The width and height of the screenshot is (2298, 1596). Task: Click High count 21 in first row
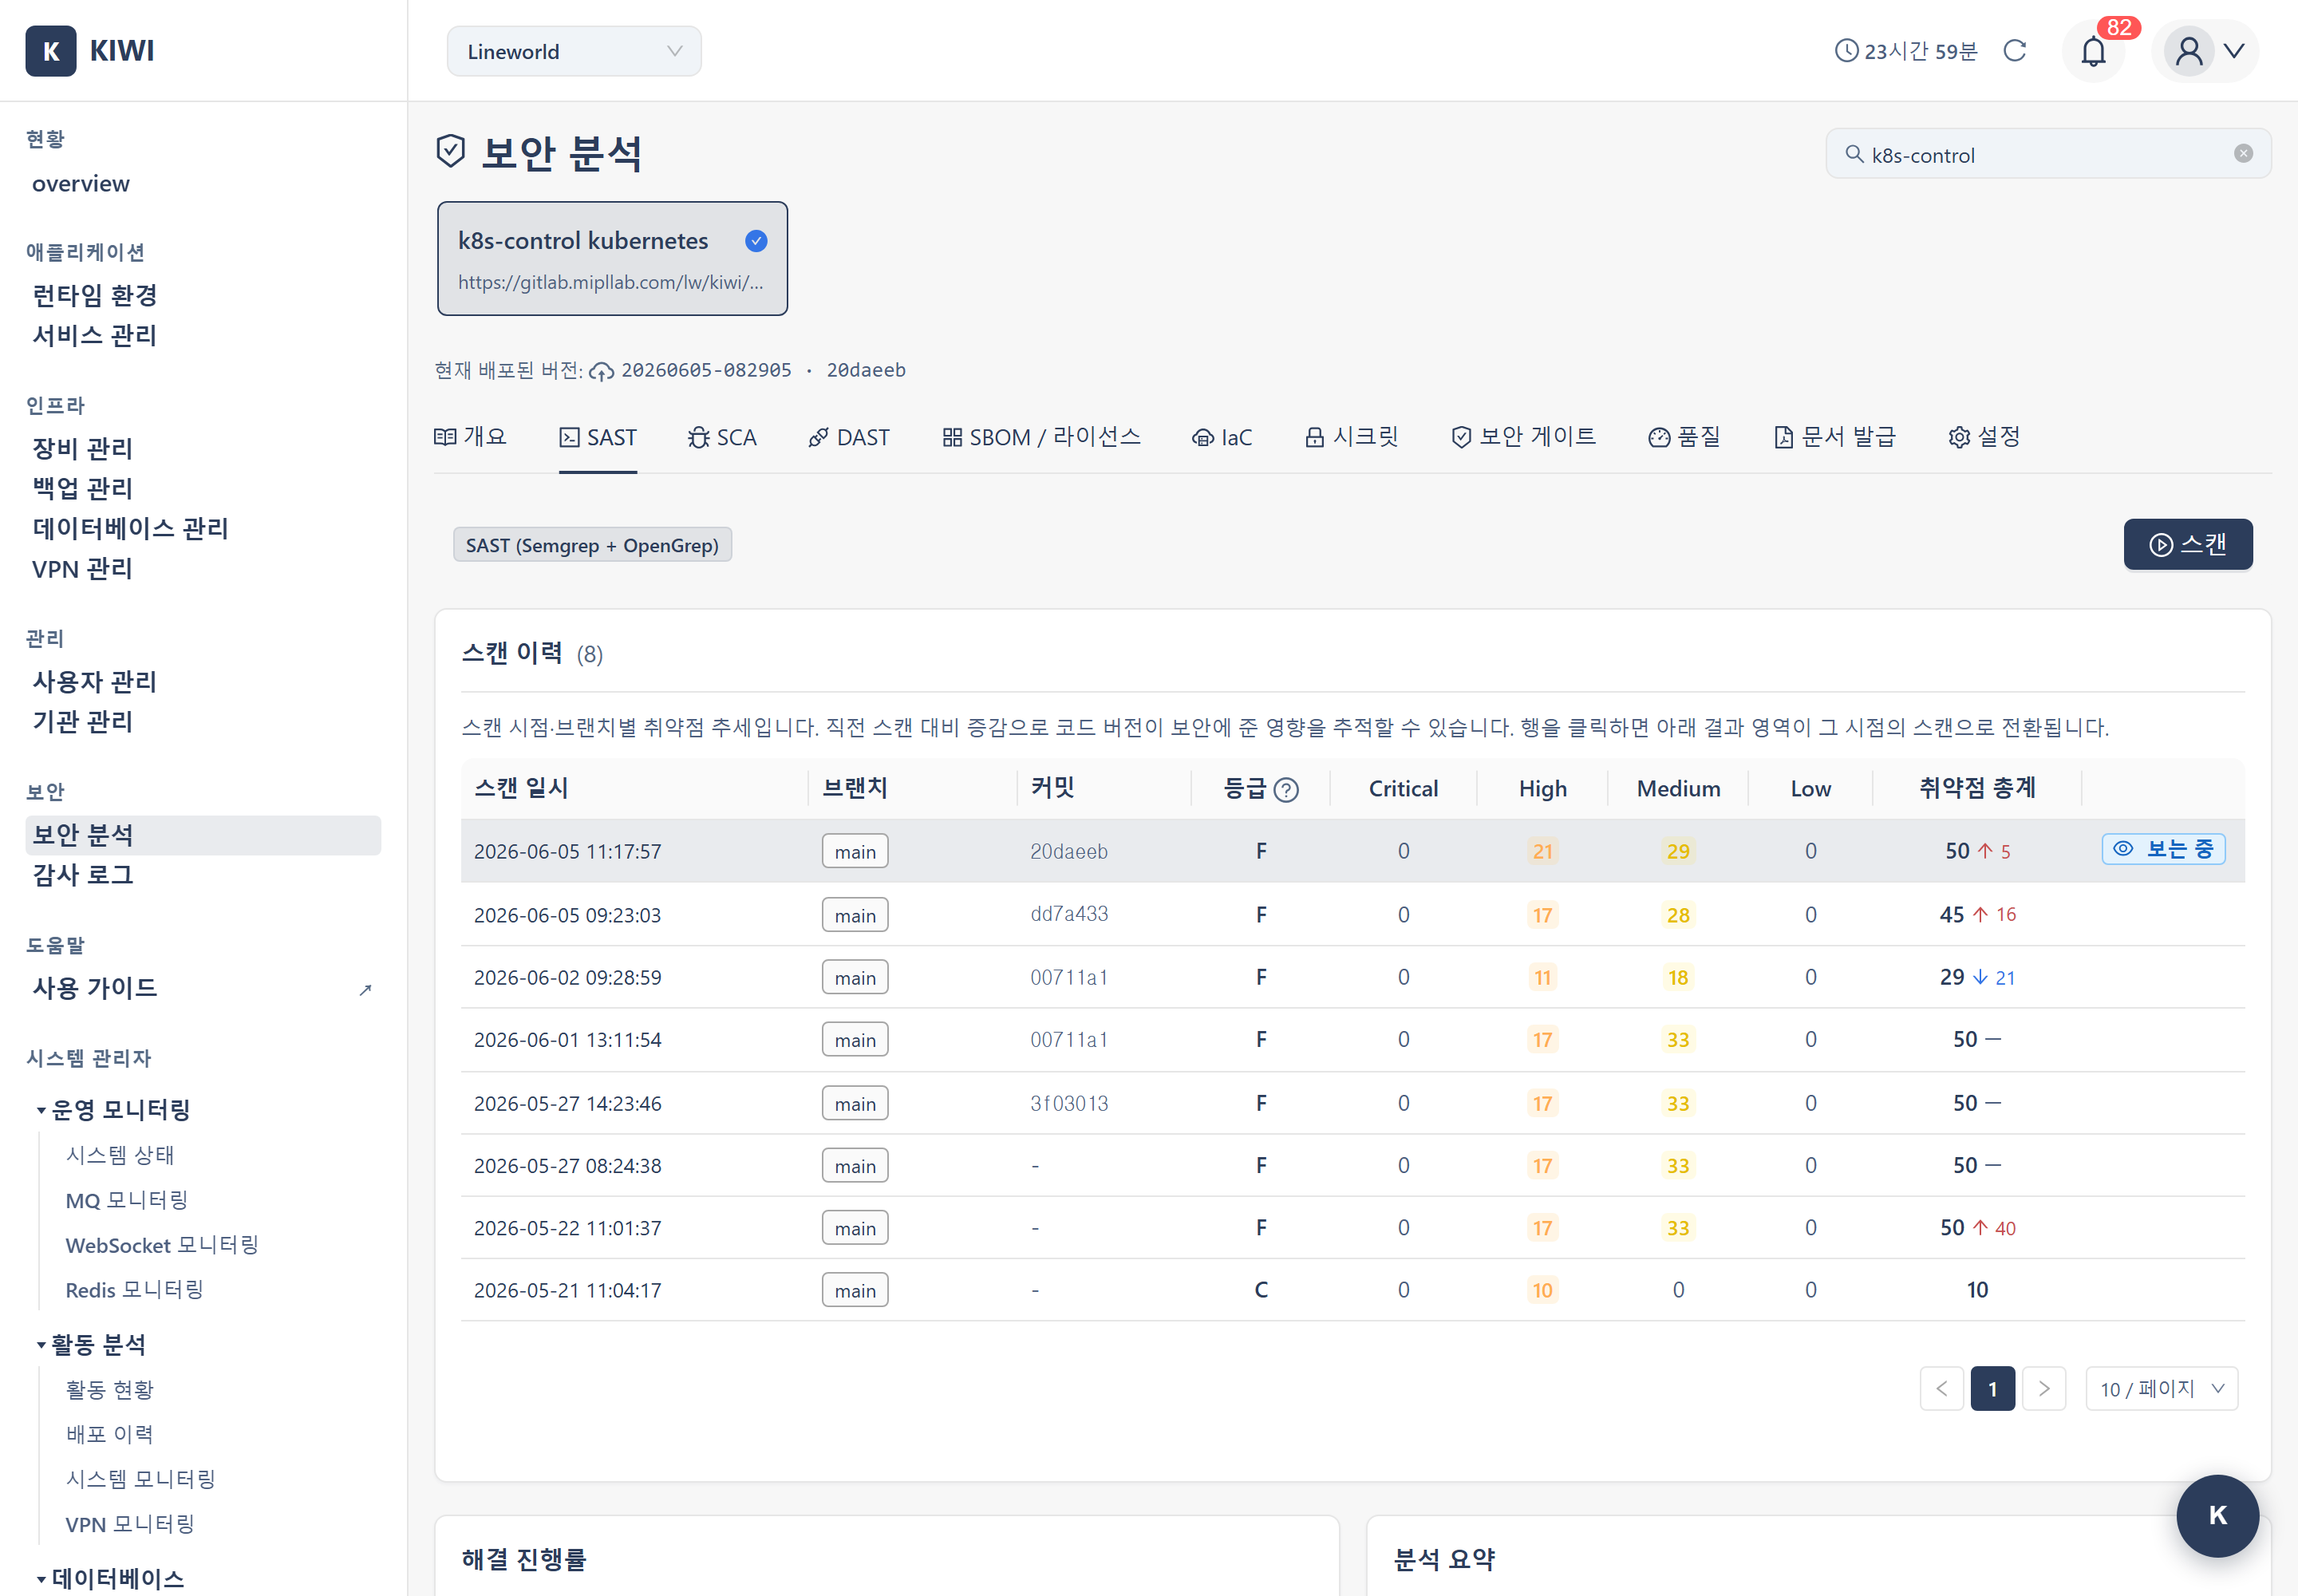pos(1543,851)
